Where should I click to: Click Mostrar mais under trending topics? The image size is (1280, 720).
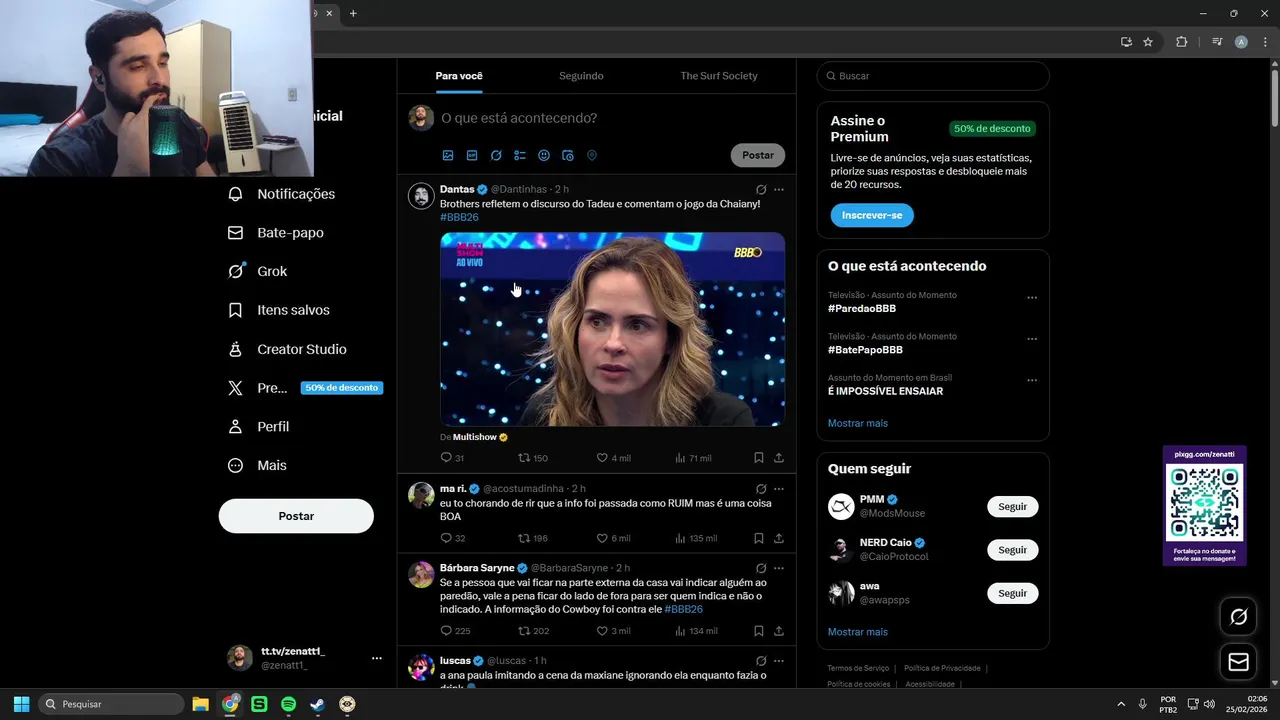pyautogui.click(x=858, y=423)
